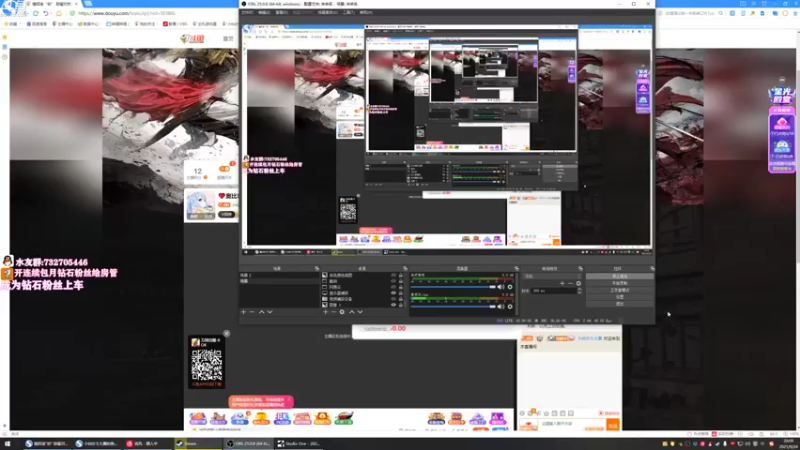The width and height of the screenshot is (800, 450).
Task: Pop out the Sources dock panel icon
Action: click(x=405, y=268)
